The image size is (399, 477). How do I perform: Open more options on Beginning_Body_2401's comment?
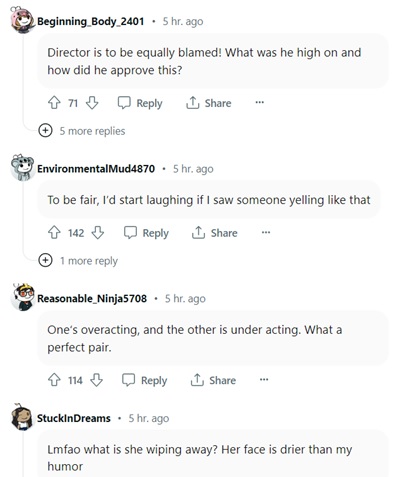[259, 103]
